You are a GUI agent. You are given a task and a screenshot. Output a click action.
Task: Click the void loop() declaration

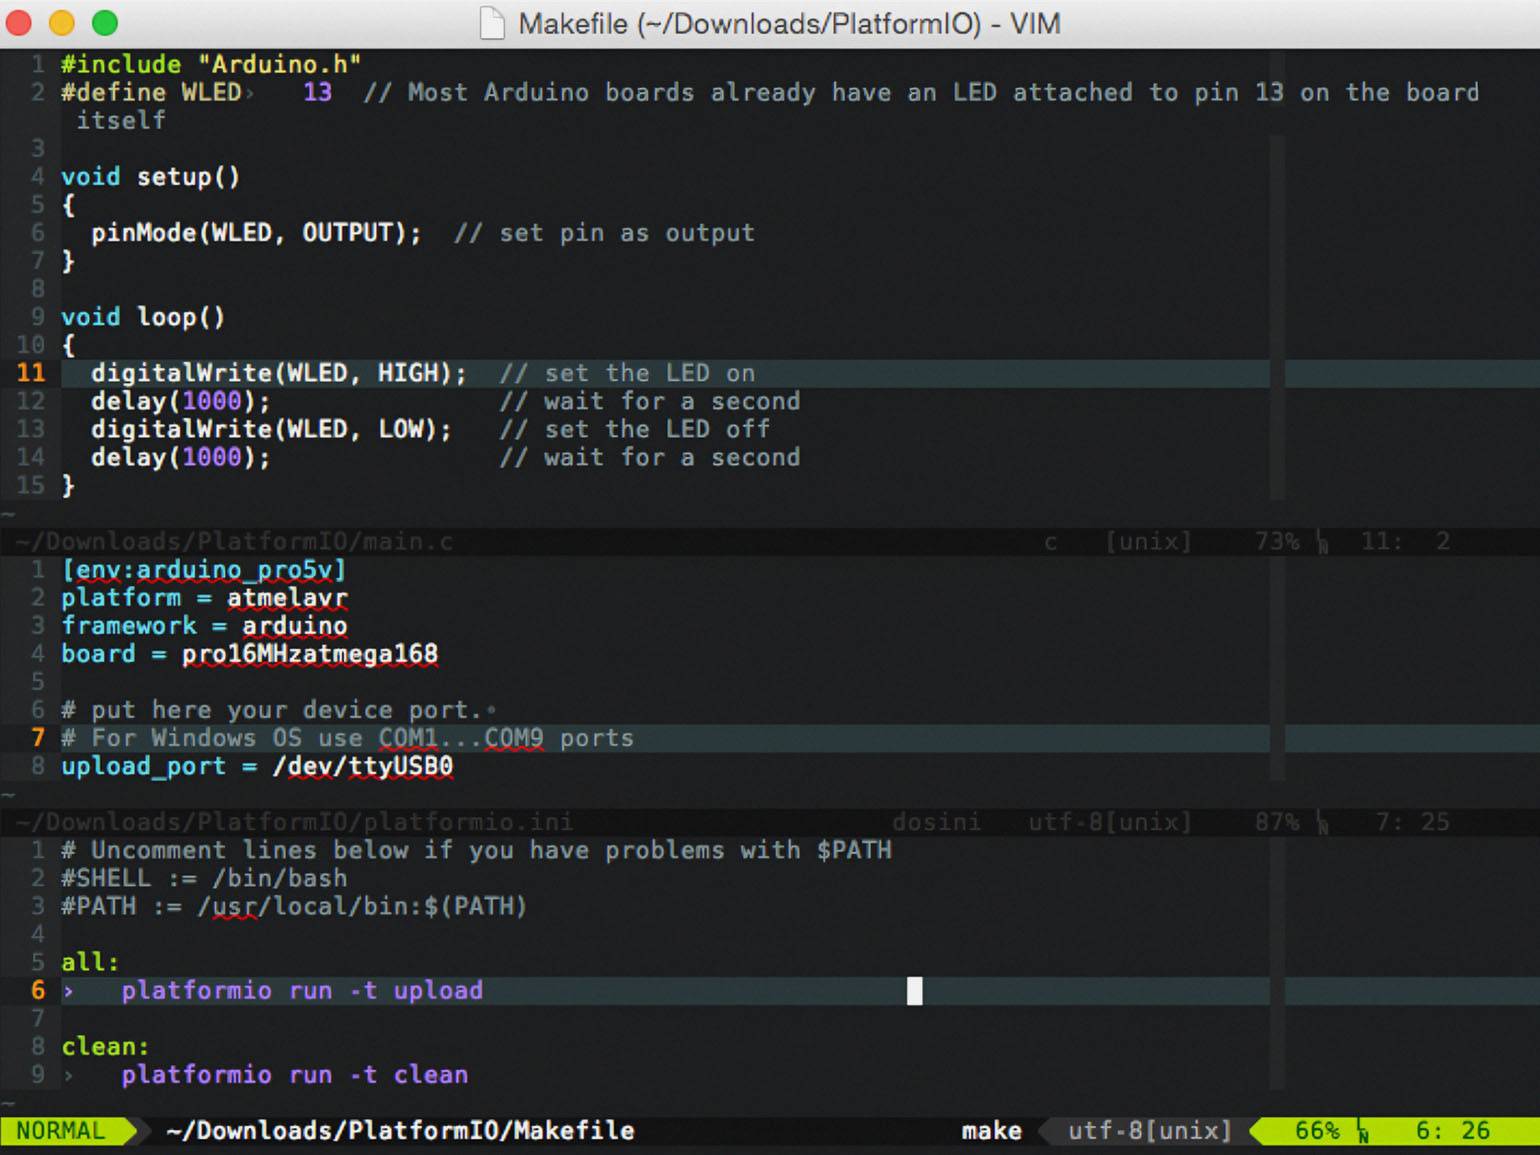(x=143, y=317)
